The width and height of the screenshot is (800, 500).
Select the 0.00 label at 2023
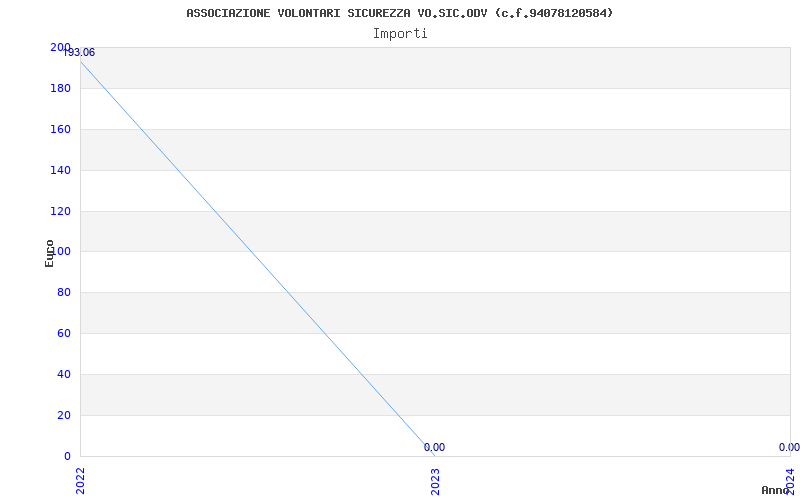coord(434,447)
